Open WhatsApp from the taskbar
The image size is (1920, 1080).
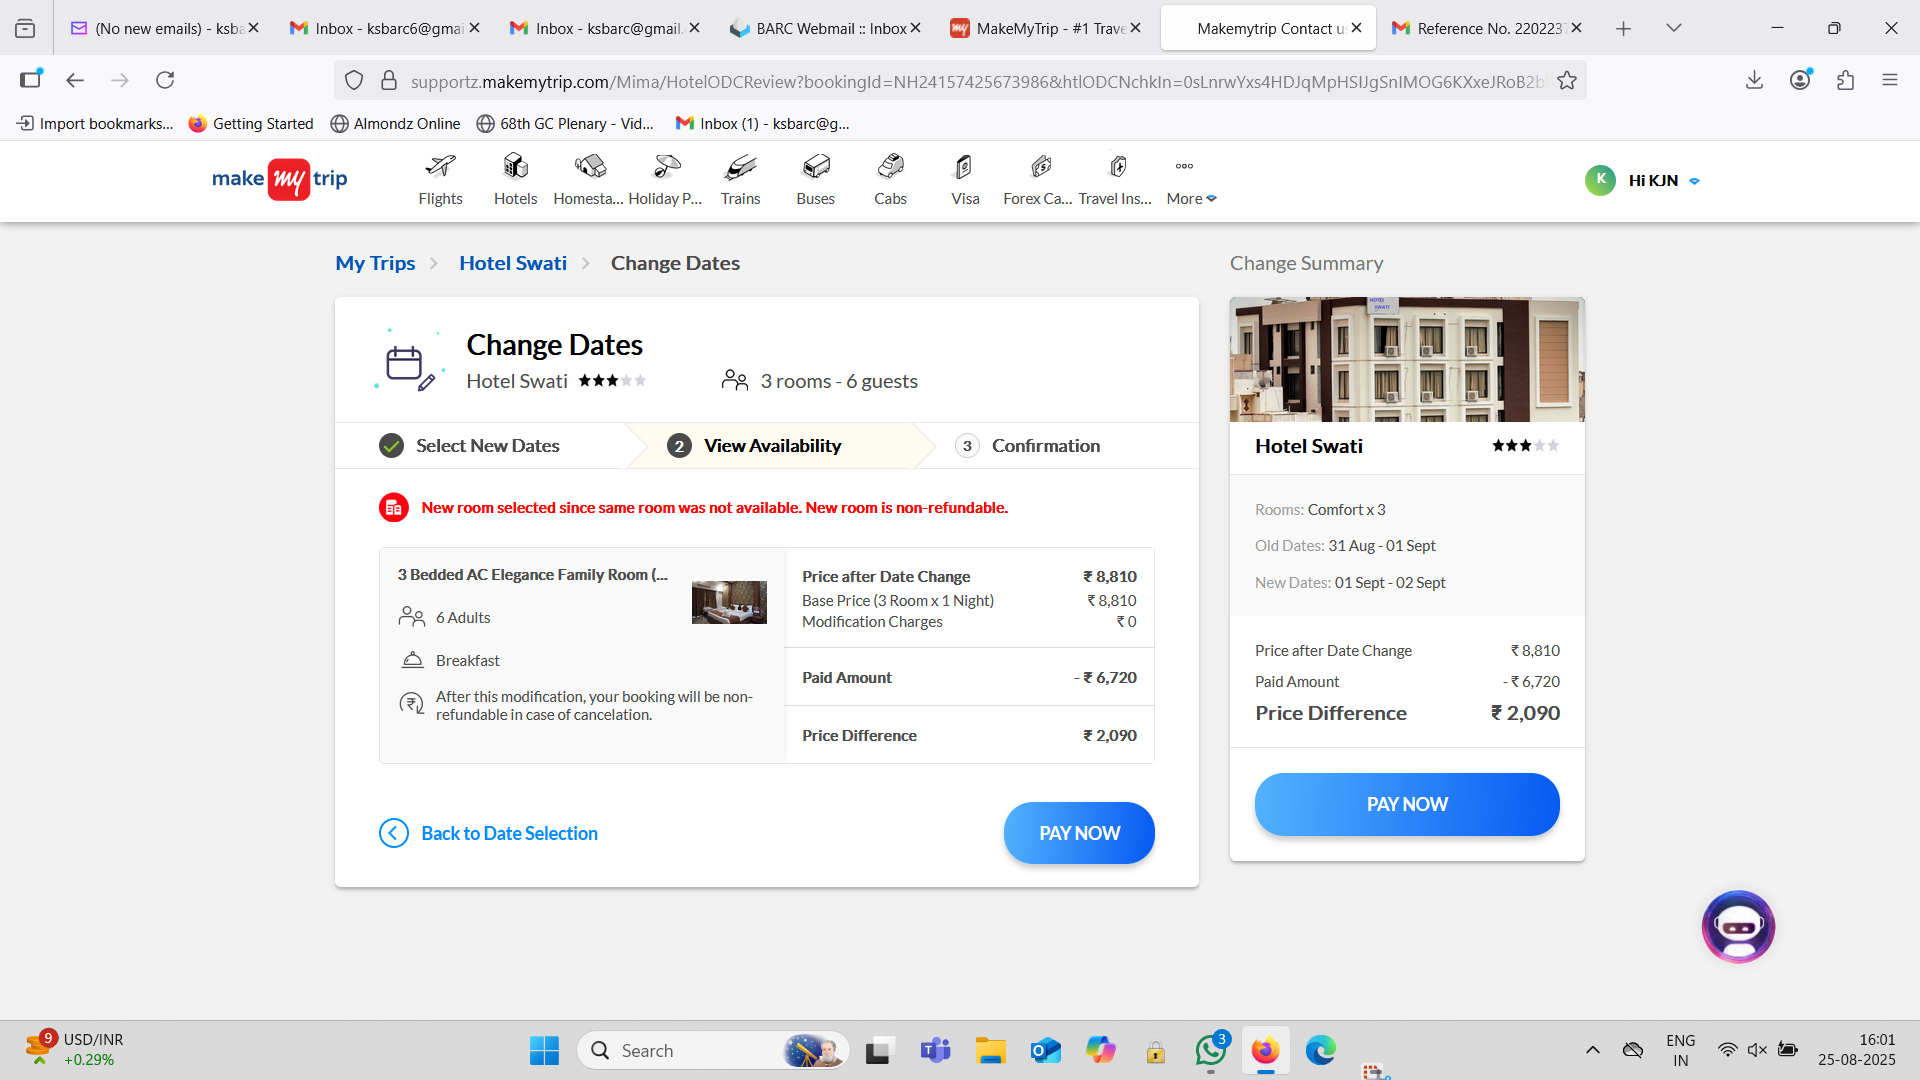pos(1211,1050)
